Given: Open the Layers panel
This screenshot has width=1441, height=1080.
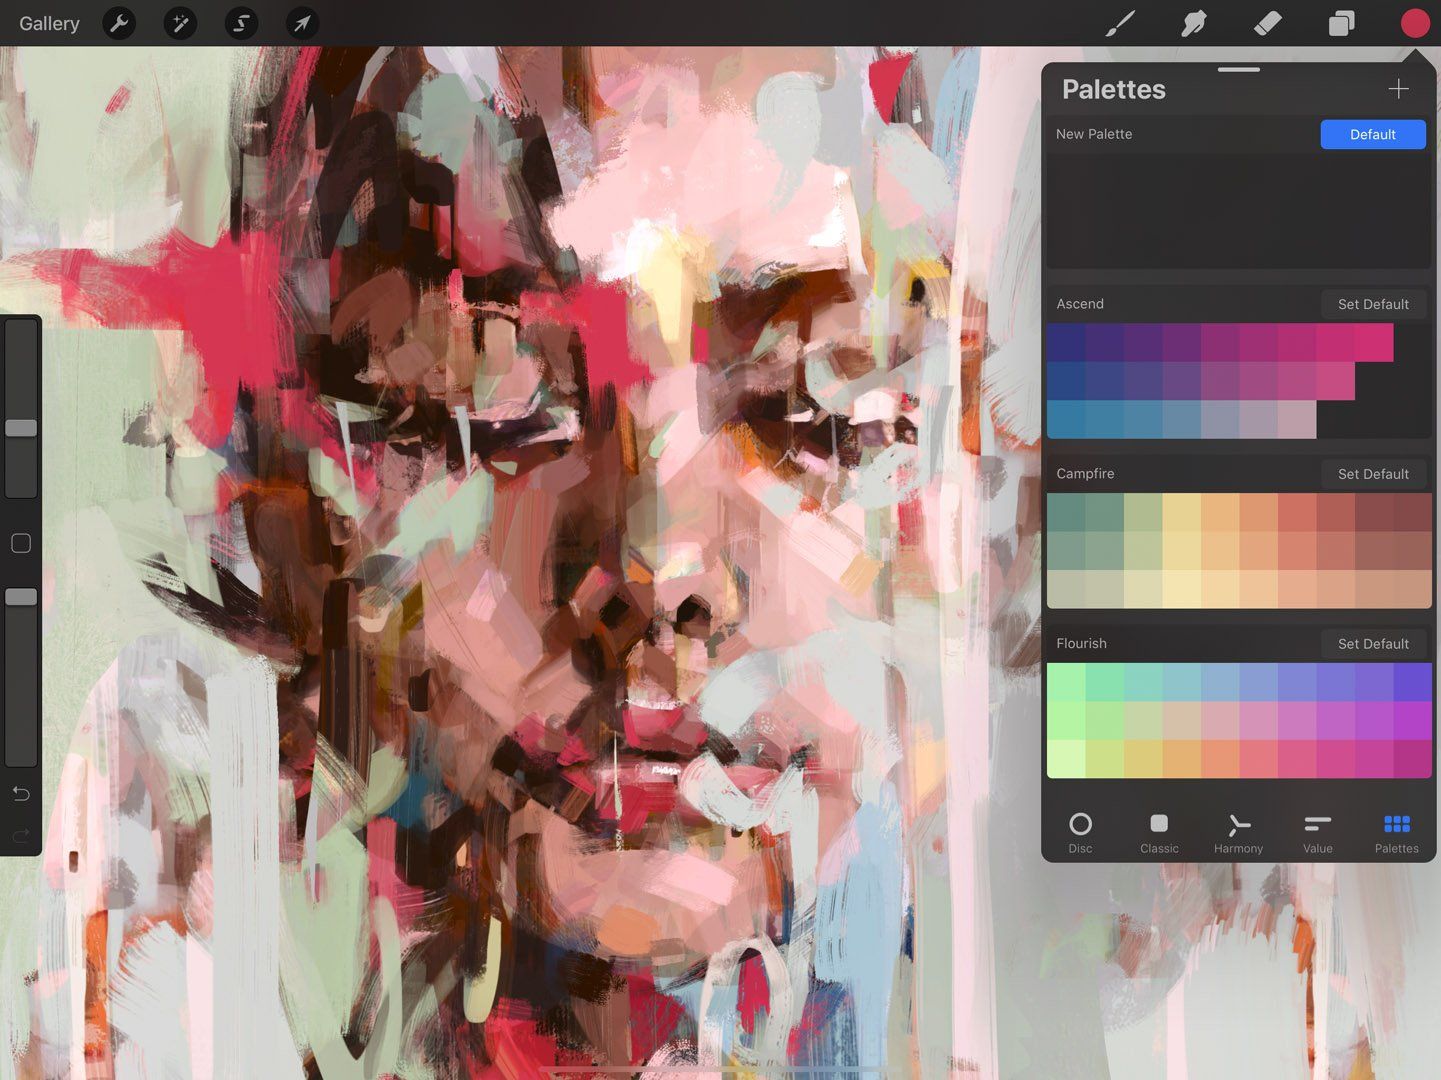Looking at the screenshot, I should click(x=1341, y=23).
